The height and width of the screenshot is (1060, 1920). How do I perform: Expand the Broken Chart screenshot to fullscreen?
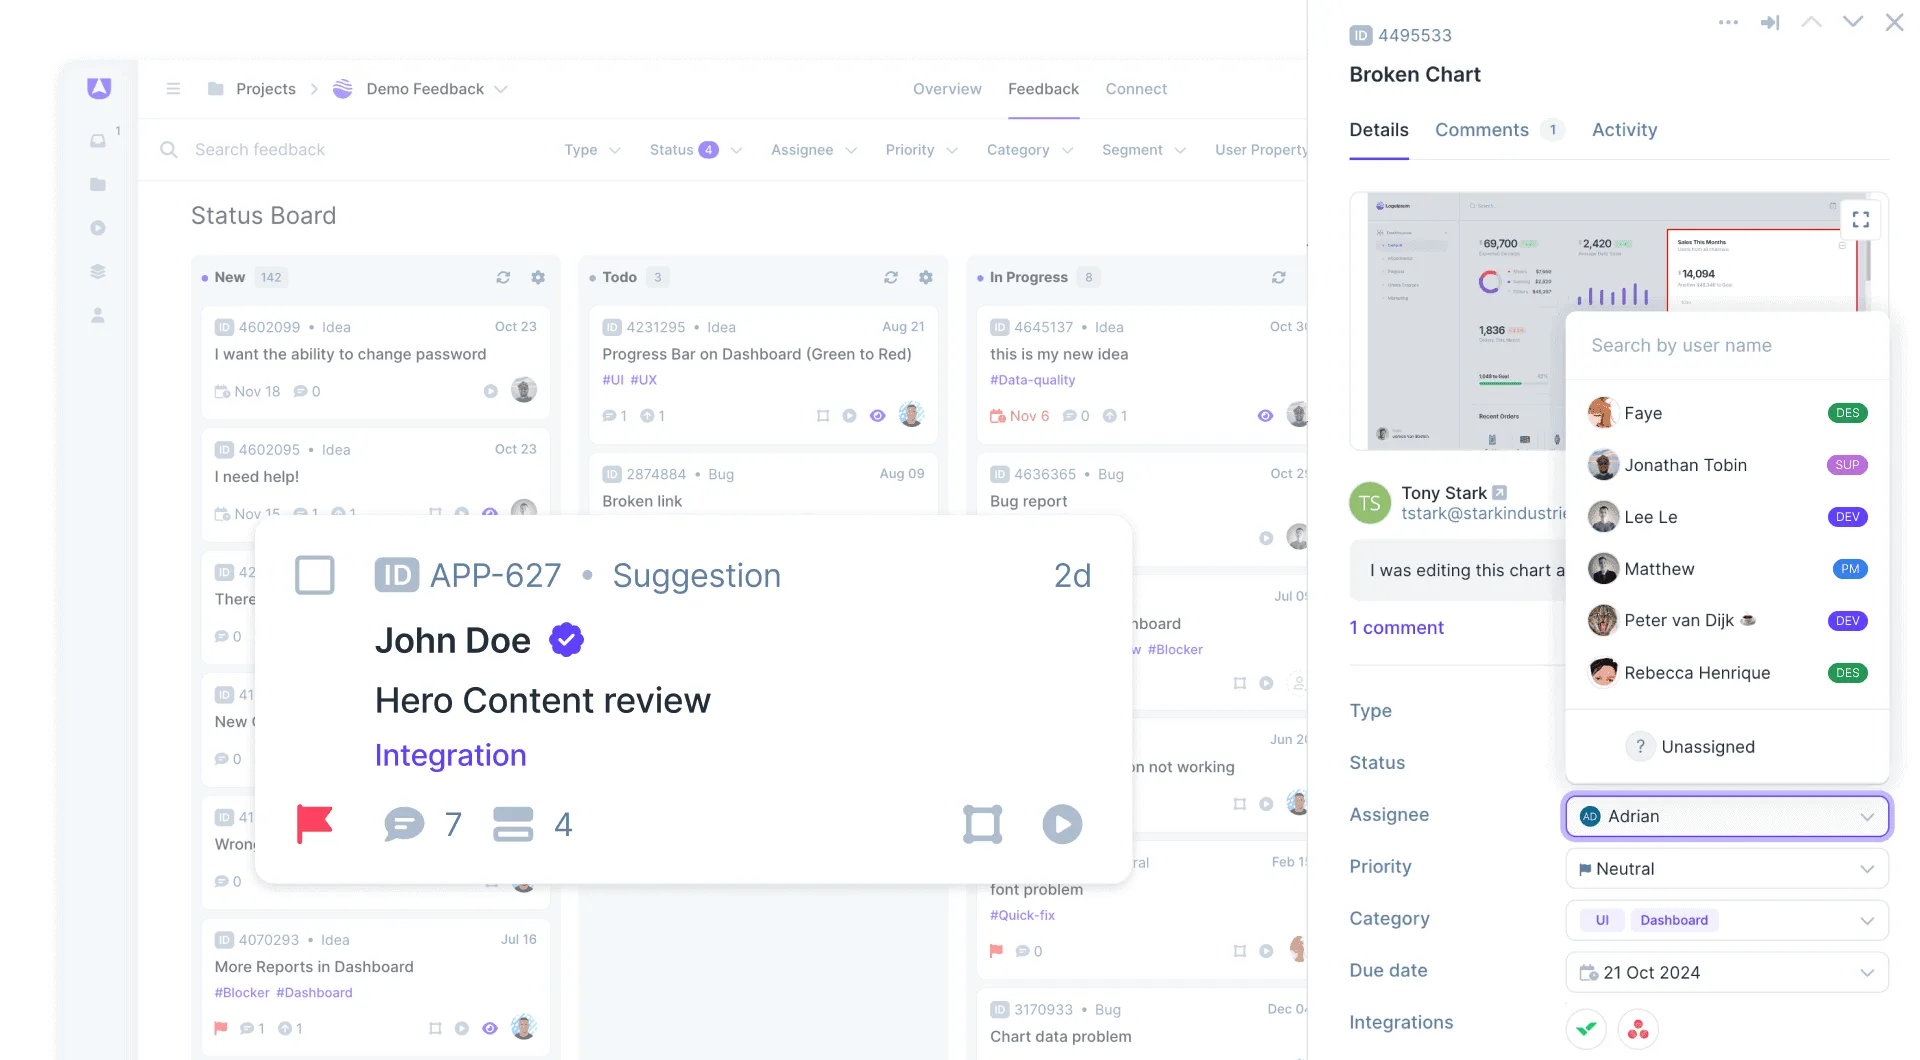point(1861,218)
